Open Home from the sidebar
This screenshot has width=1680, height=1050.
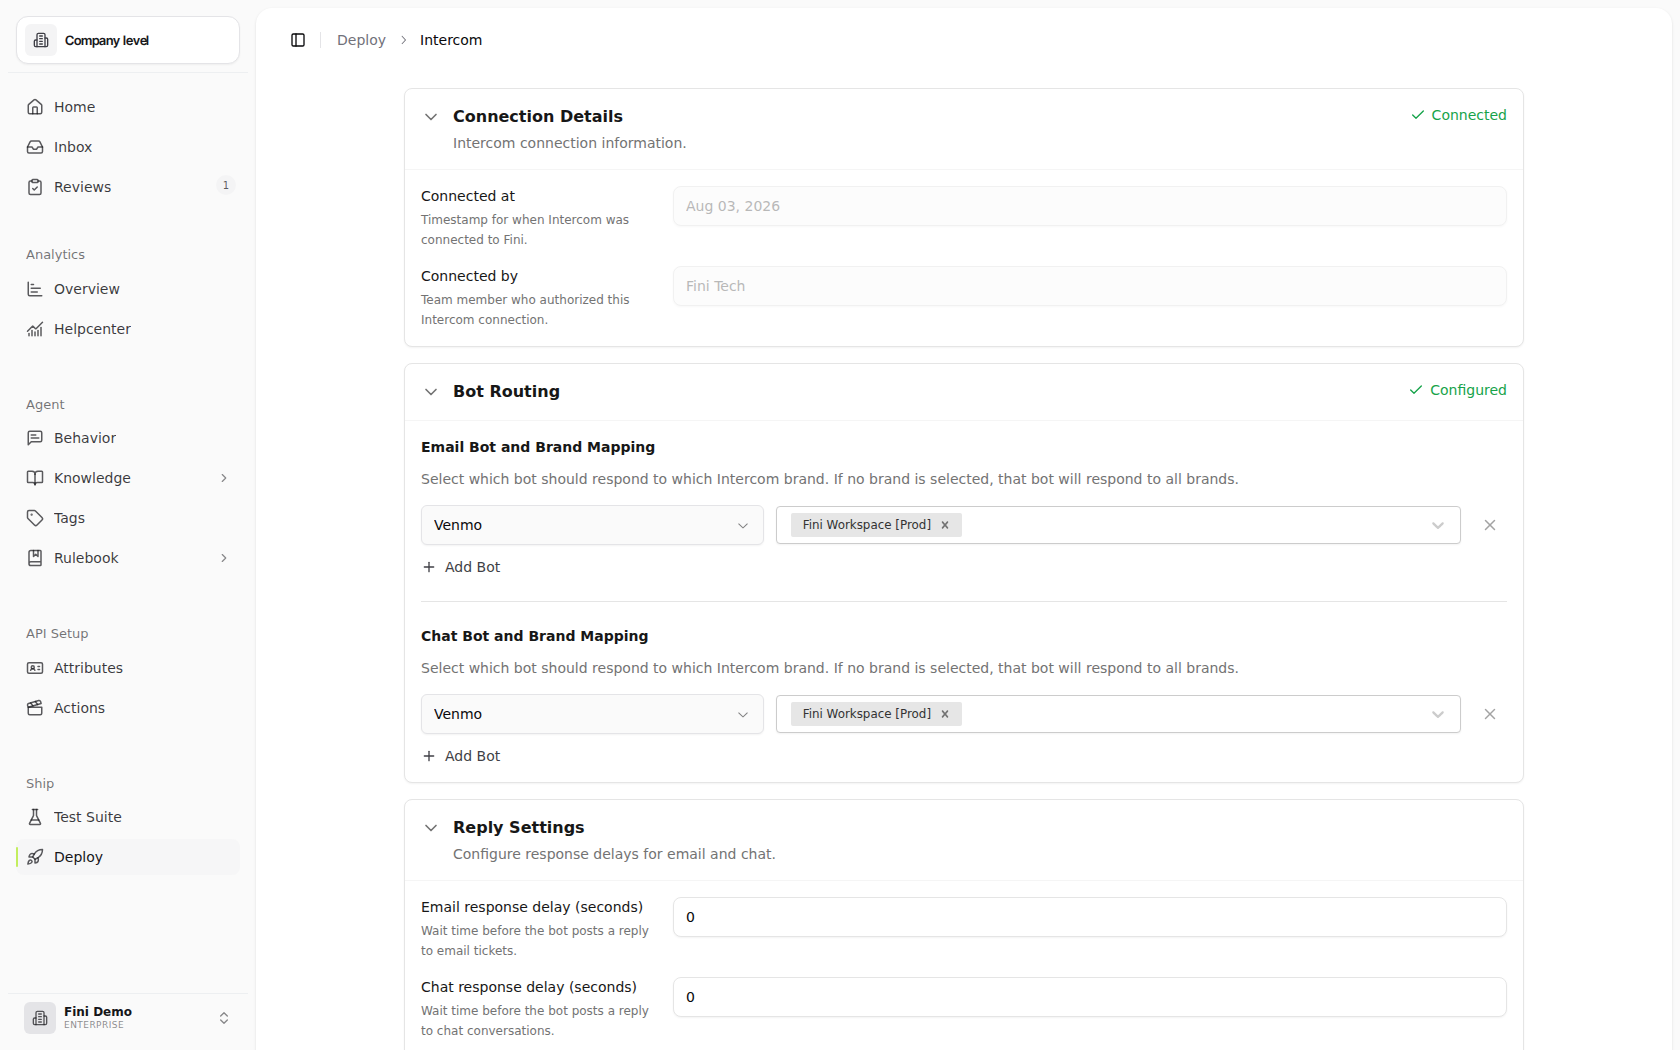[x=128, y=107]
